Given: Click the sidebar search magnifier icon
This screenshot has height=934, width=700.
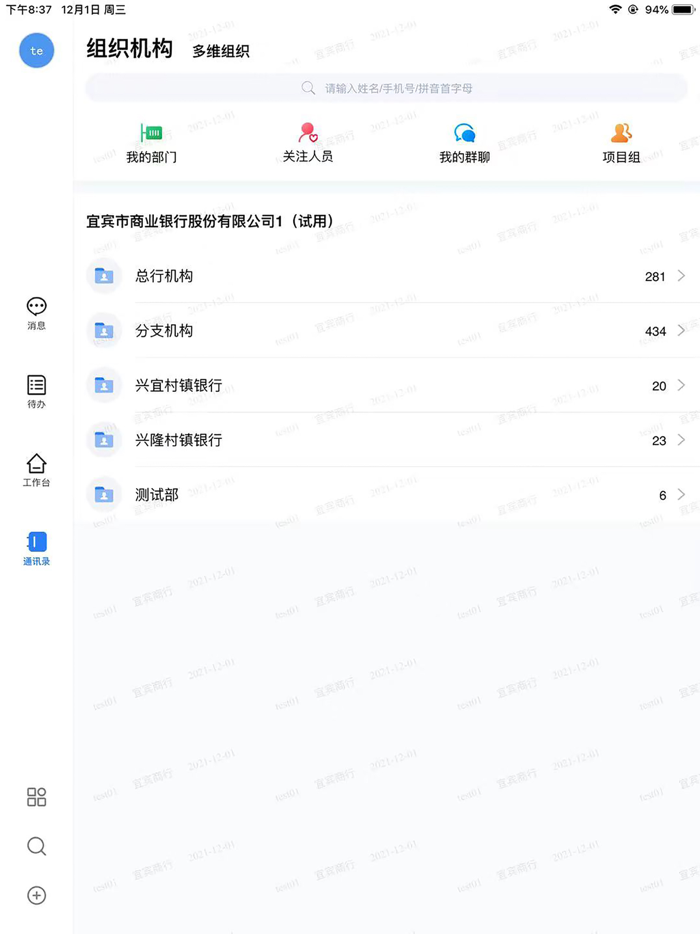Looking at the screenshot, I should pos(36,846).
